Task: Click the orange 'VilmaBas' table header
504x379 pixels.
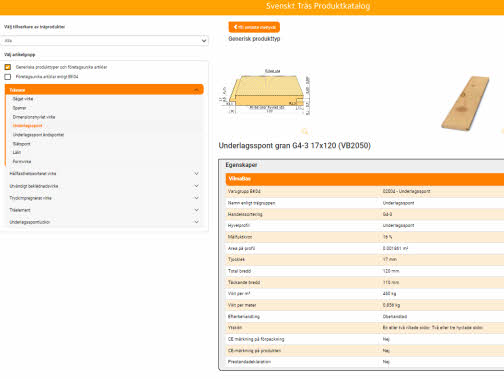Action: 365,179
